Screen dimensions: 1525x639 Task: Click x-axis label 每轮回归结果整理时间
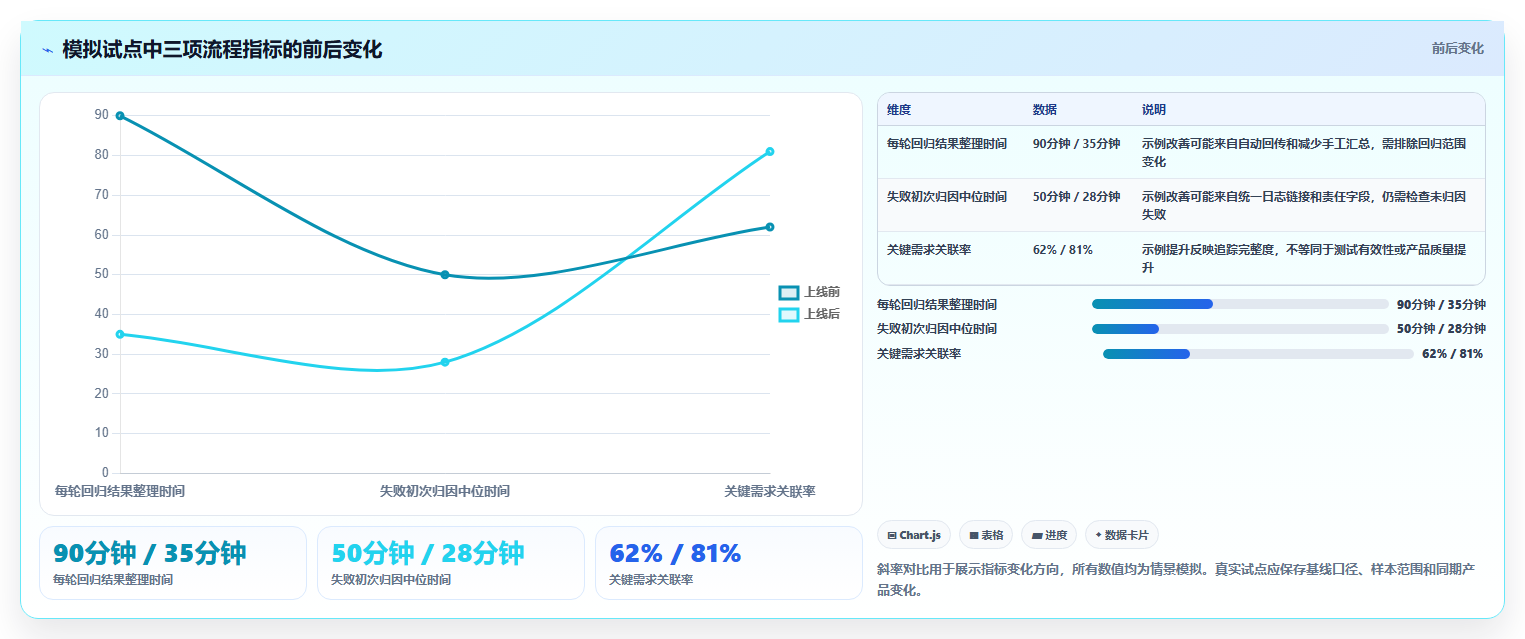point(120,492)
